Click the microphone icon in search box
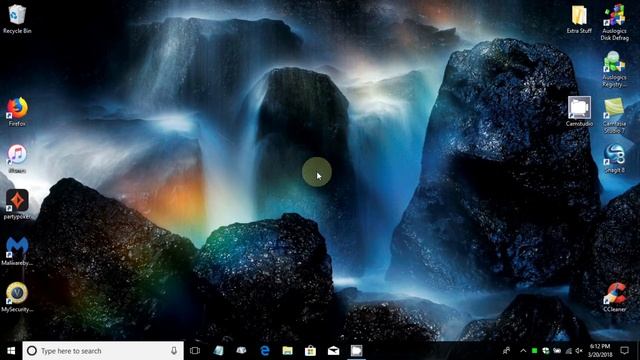This screenshot has height=360, width=640. [174, 351]
